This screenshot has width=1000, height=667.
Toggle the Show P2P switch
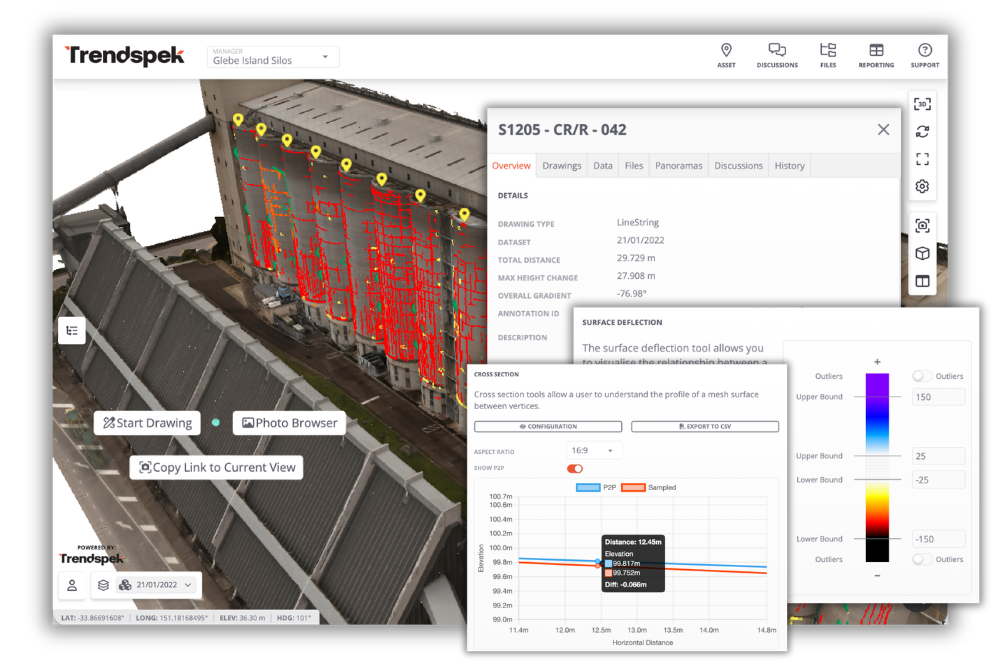pos(575,469)
